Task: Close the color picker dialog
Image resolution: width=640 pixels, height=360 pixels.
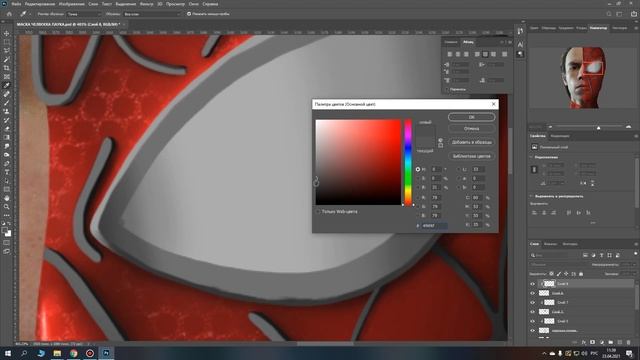Action: 493,104
